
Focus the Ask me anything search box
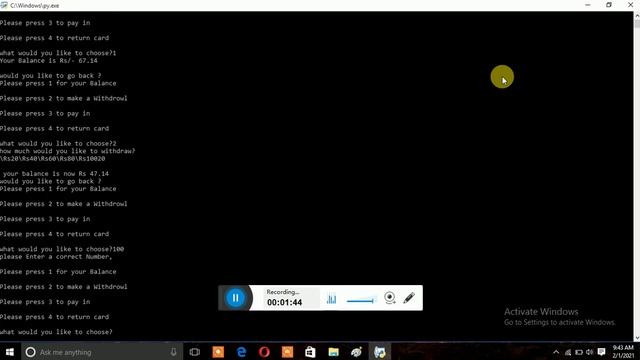tap(102, 352)
